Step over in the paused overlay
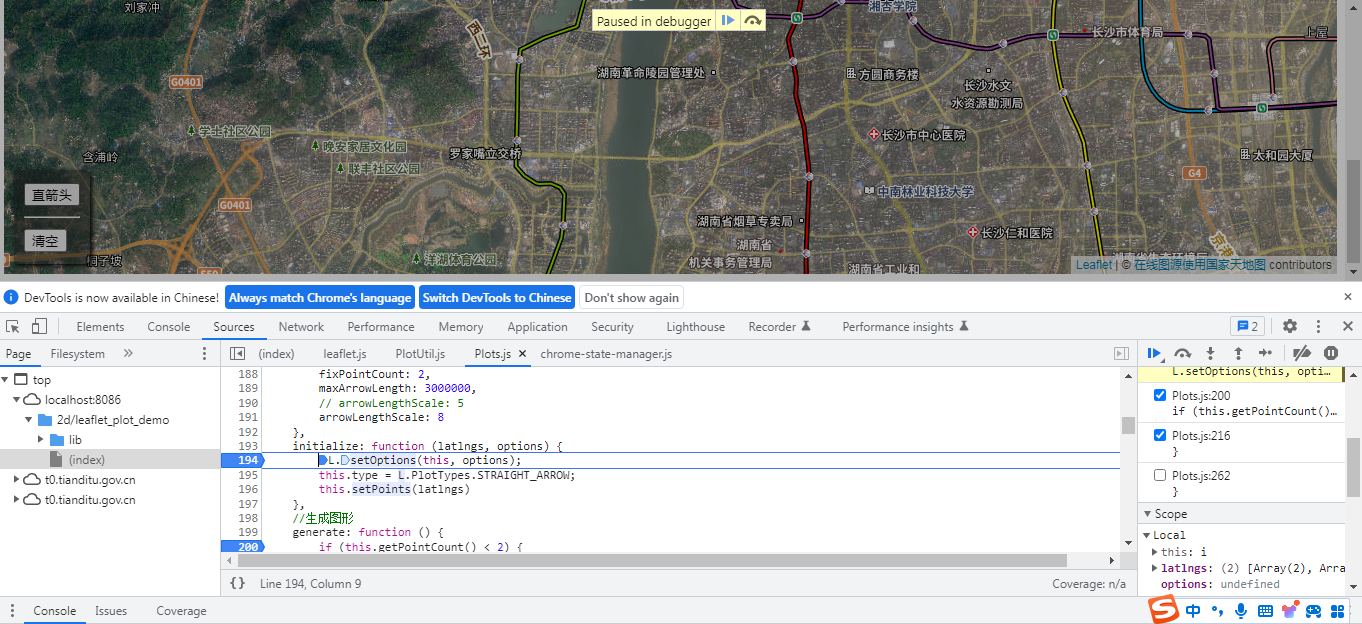 coord(754,20)
